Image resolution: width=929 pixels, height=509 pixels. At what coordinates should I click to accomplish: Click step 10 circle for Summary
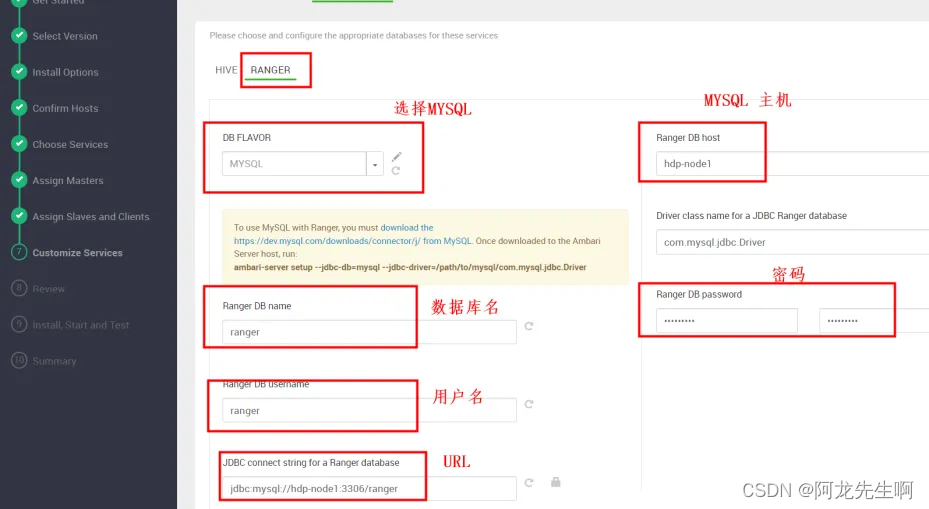pos(20,360)
